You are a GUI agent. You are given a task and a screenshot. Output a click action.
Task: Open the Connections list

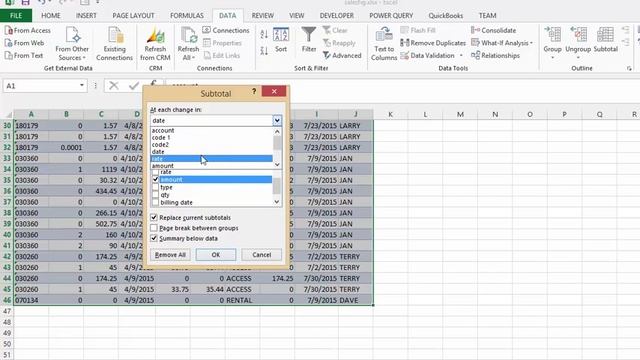pyautogui.click(x=226, y=30)
